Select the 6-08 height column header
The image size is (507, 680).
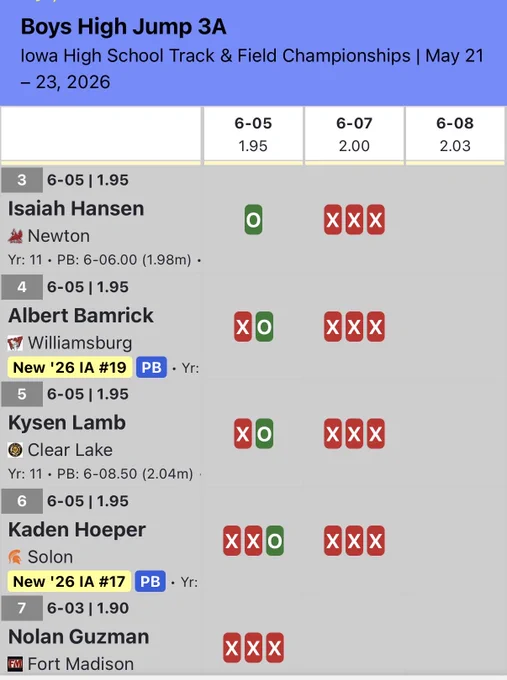pos(455,134)
